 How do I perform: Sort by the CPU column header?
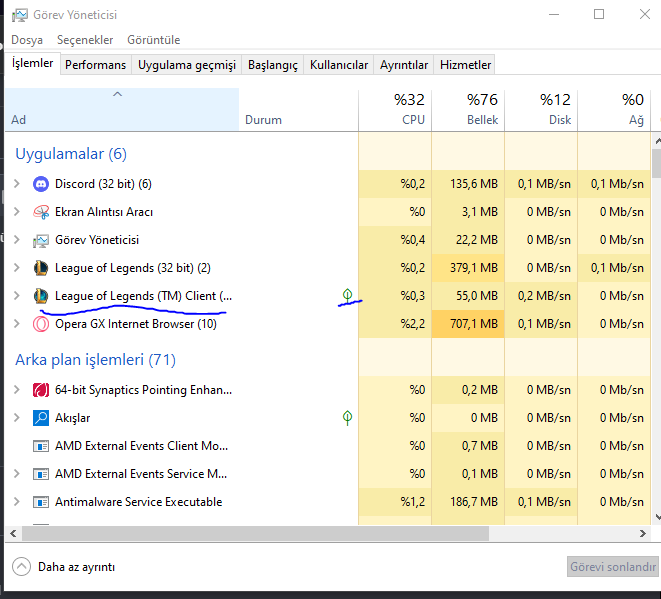[395, 110]
